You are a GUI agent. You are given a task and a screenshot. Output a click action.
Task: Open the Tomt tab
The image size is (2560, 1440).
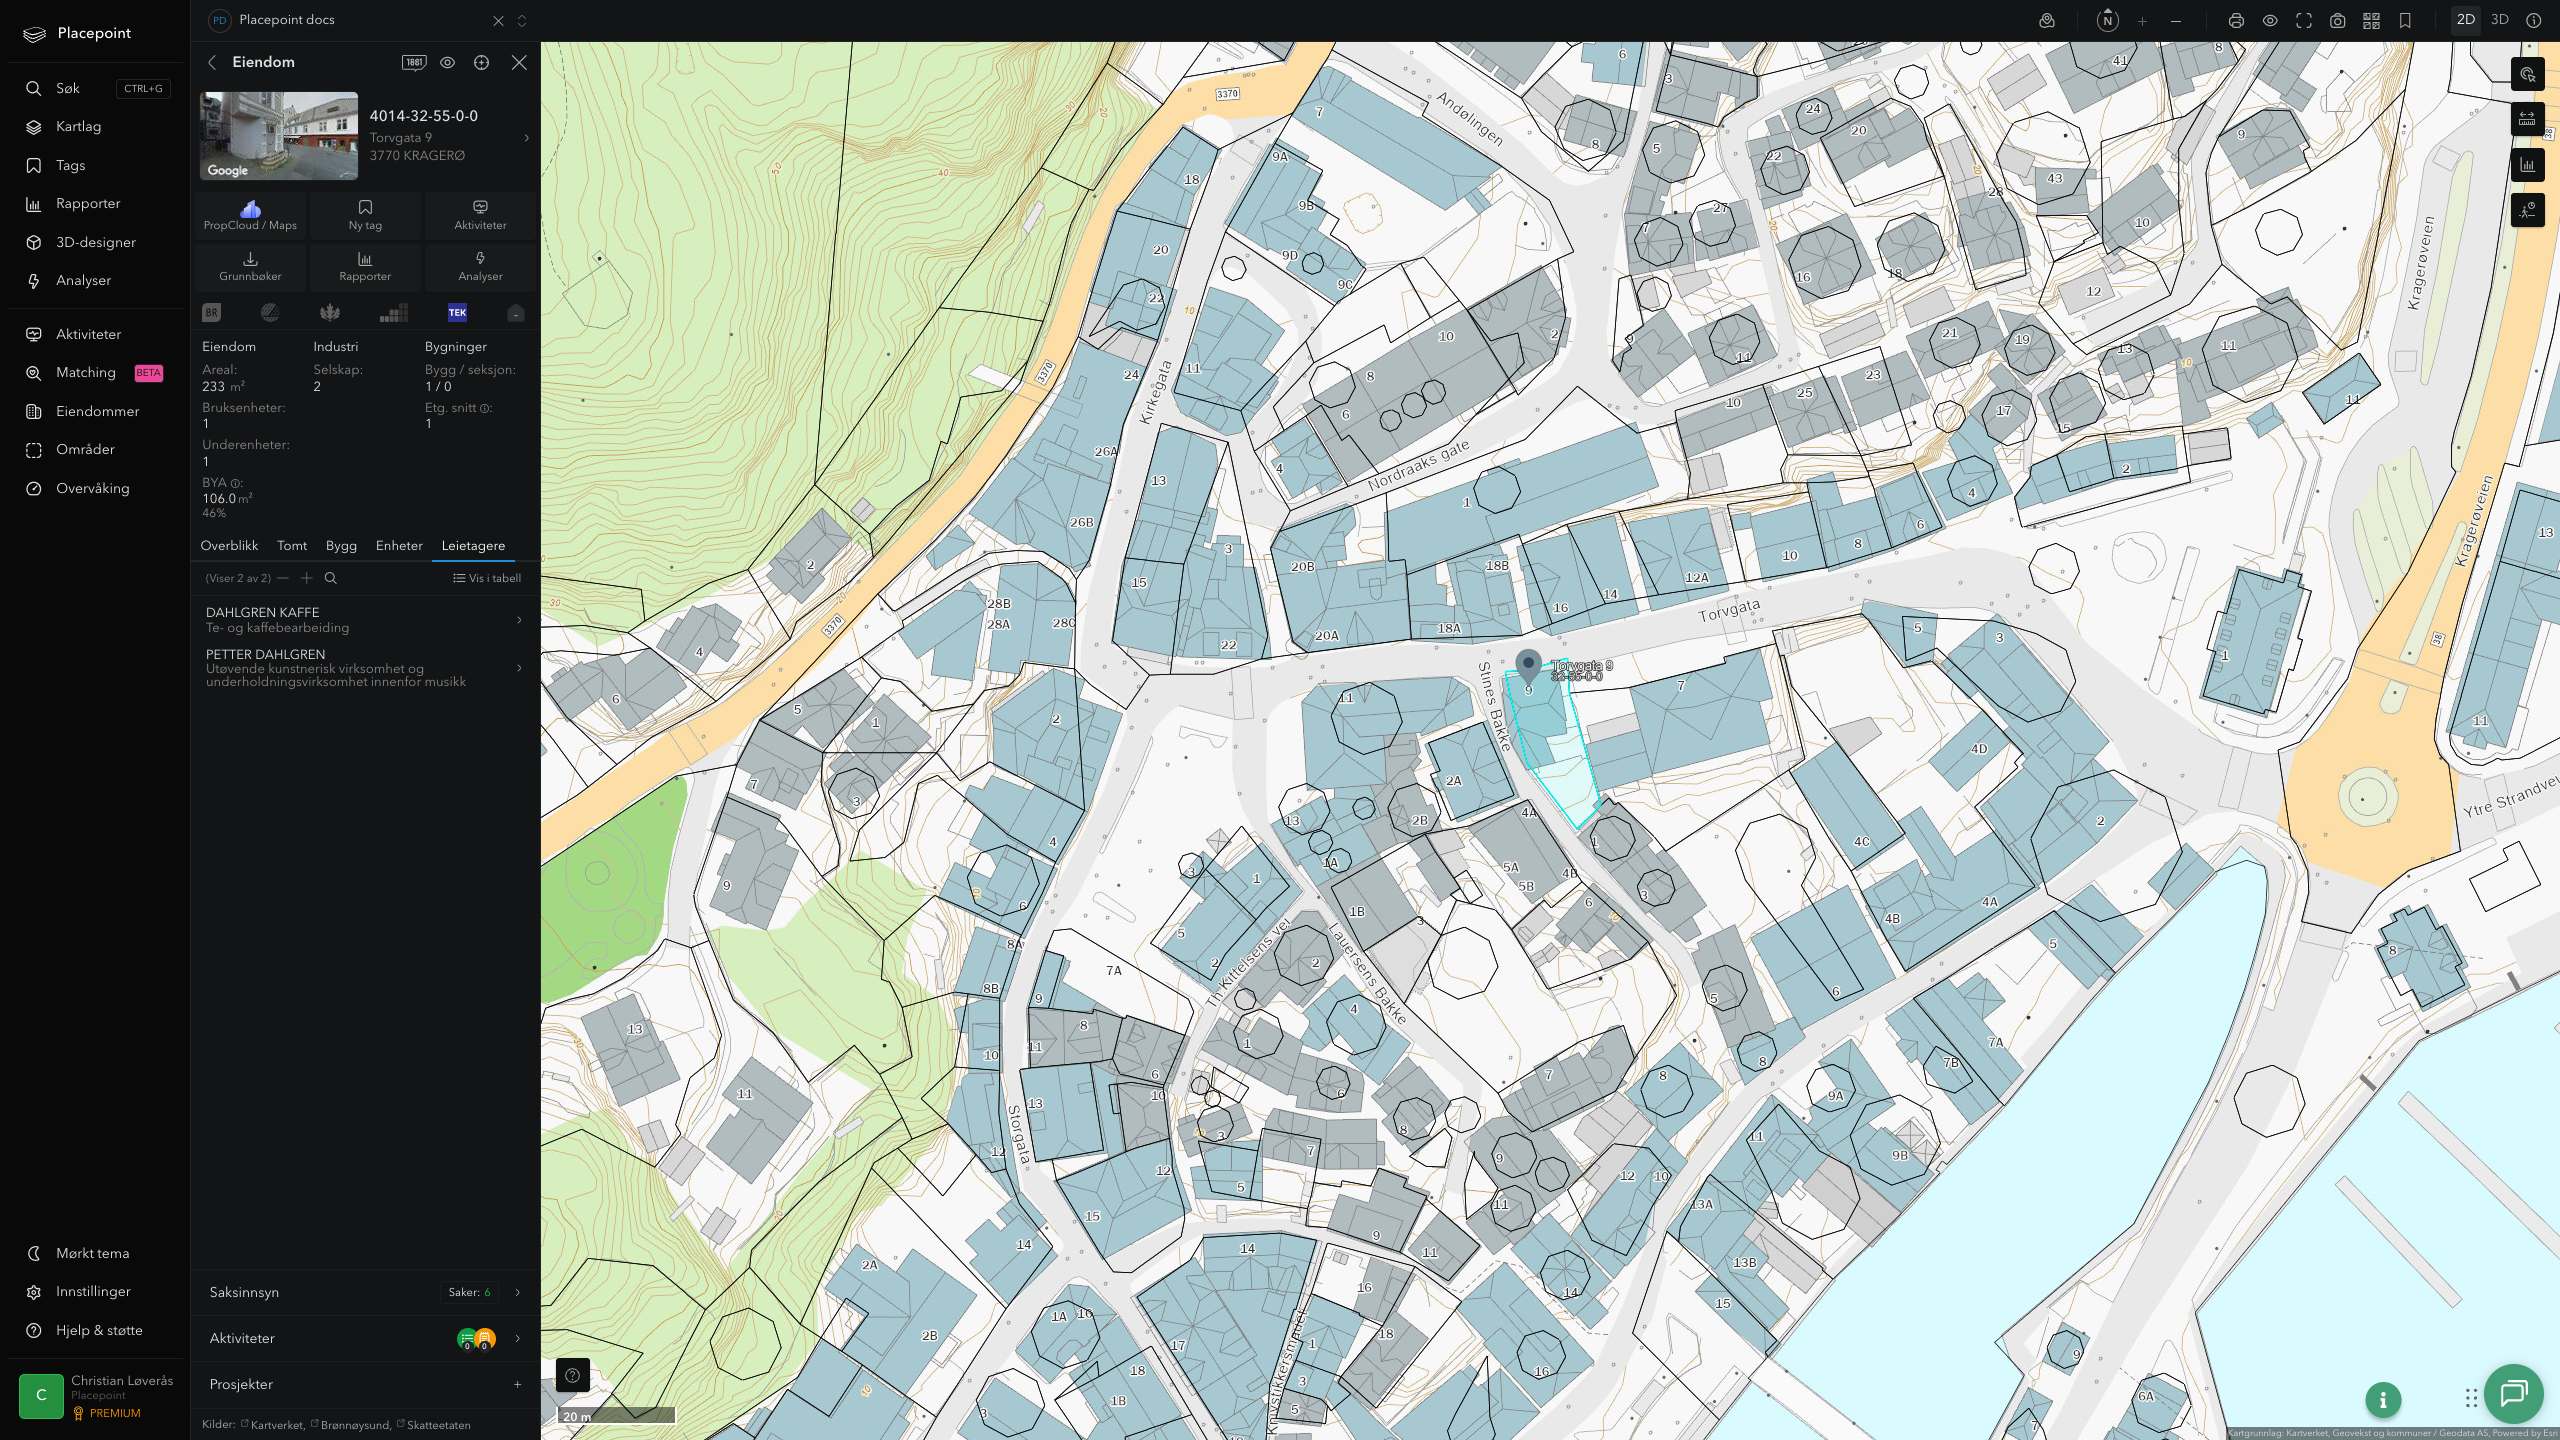(x=292, y=545)
